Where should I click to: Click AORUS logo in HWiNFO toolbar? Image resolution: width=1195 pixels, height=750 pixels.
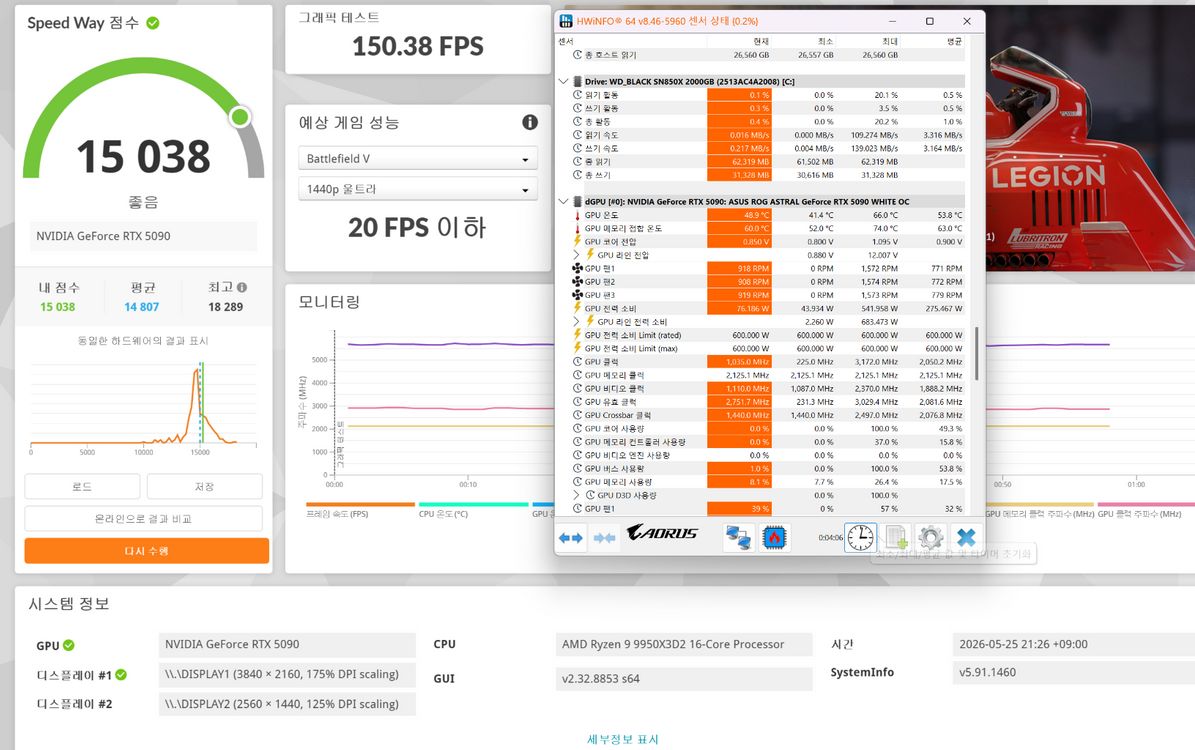pyautogui.click(x=662, y=533)
